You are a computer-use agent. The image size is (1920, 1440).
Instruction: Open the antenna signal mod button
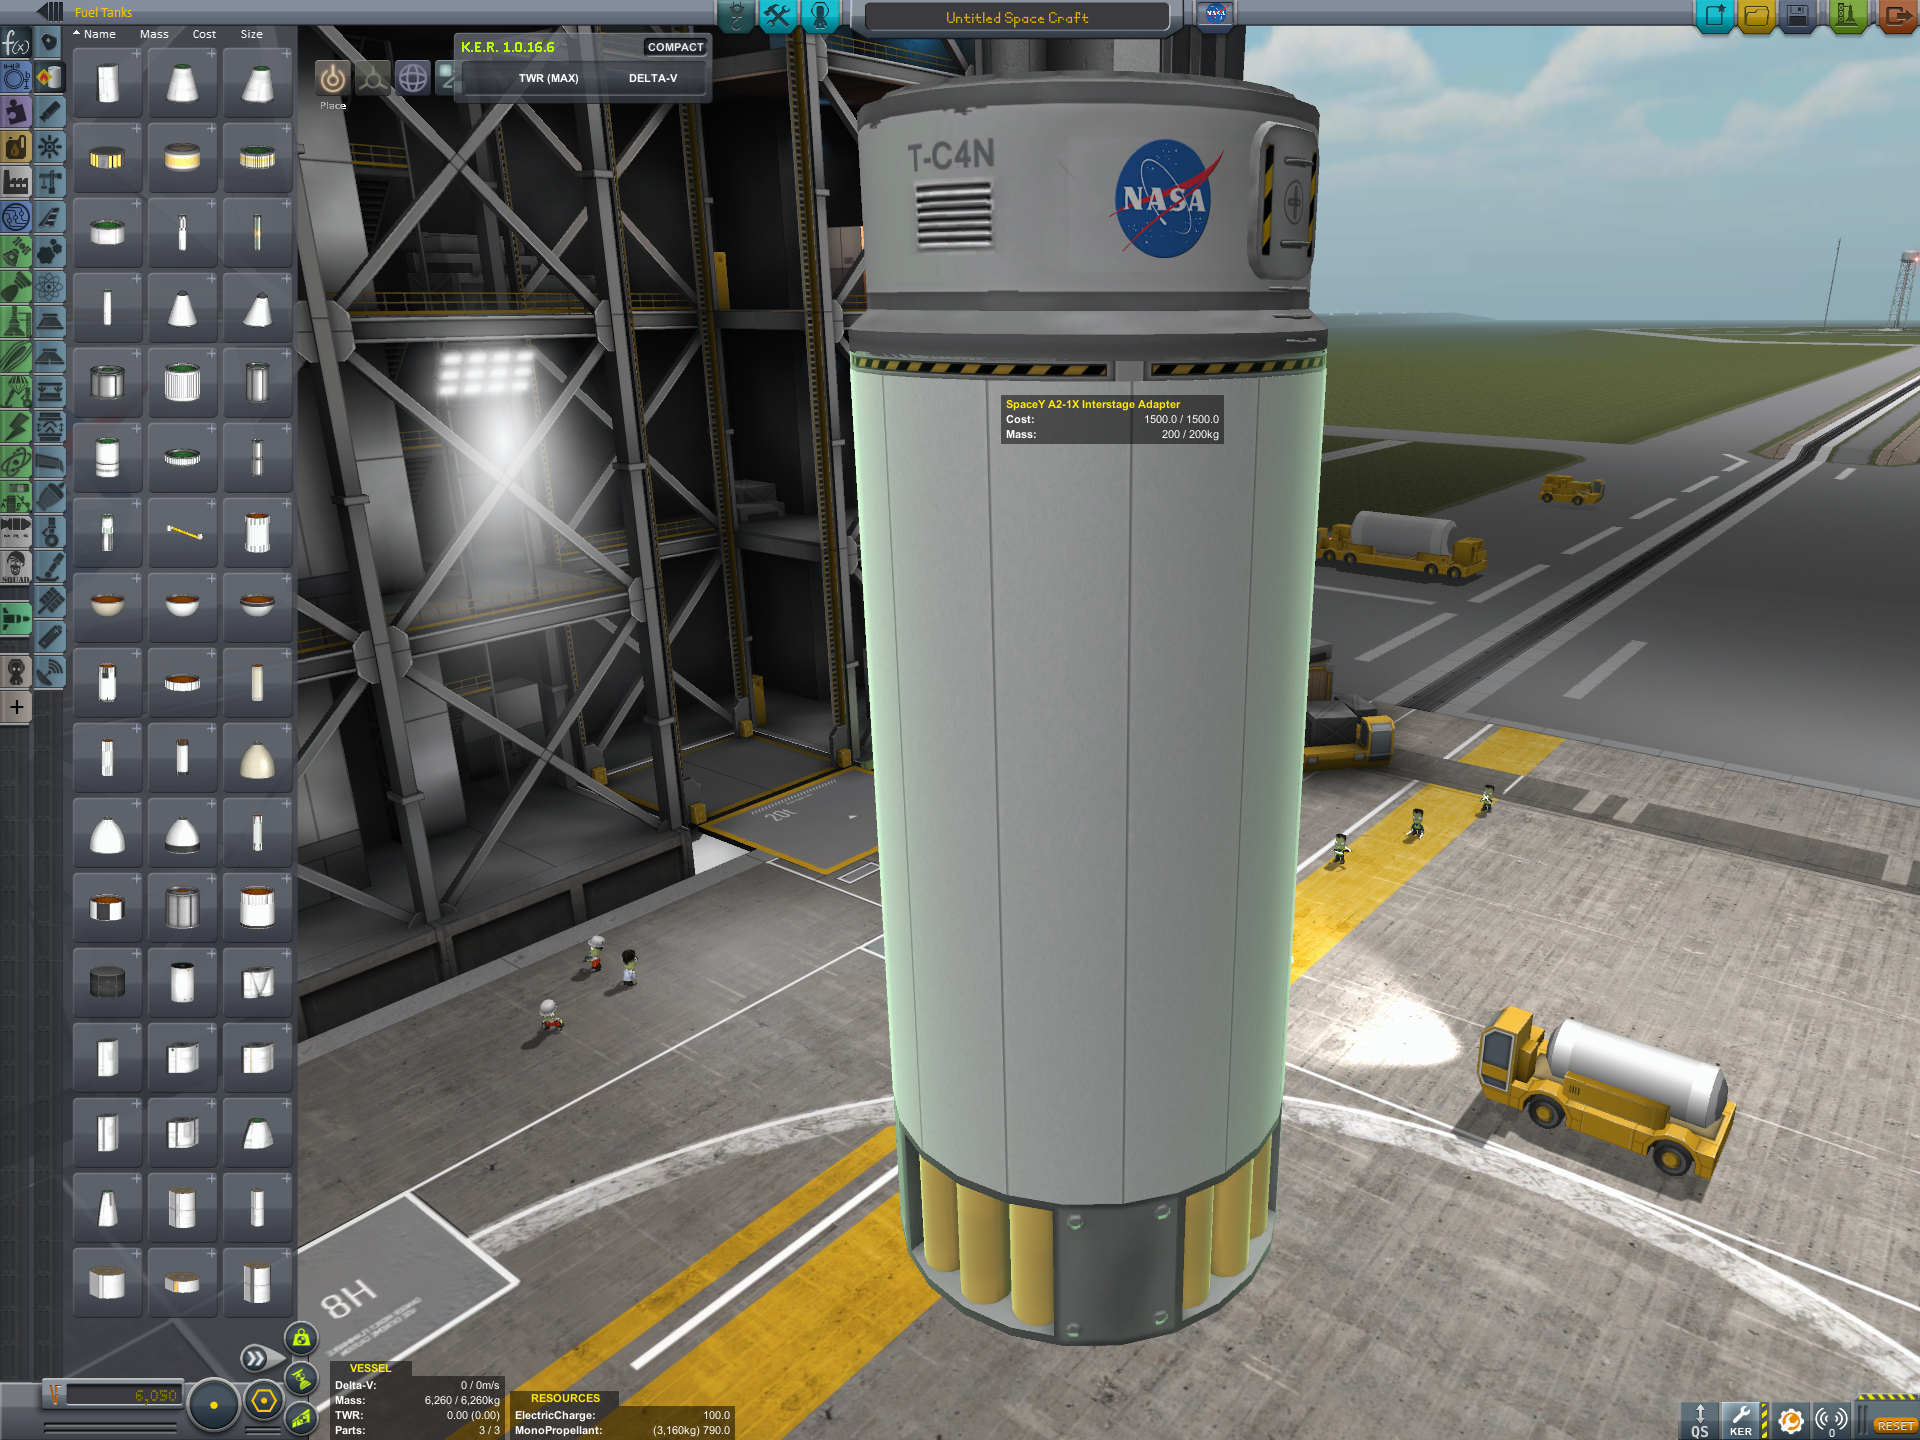click(1832, 1421)
